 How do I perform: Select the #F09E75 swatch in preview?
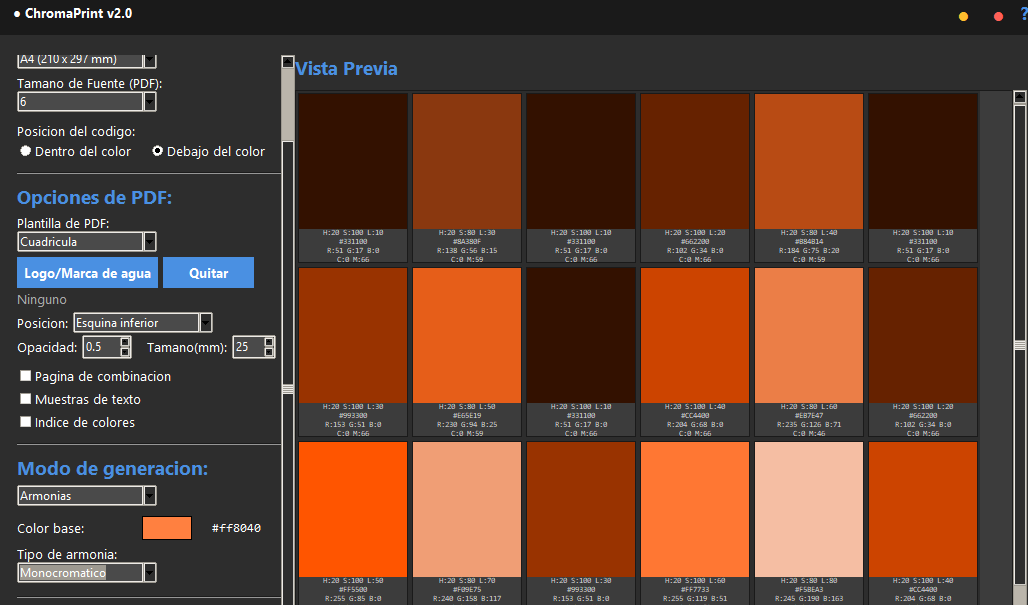tap(467, 509)
